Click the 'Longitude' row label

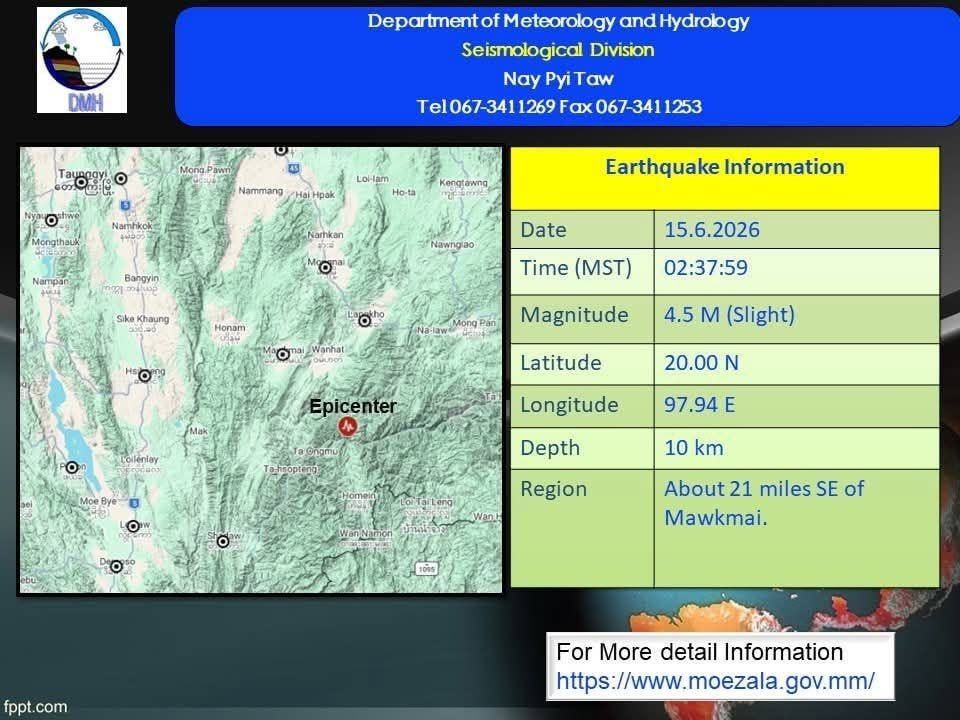569,405
